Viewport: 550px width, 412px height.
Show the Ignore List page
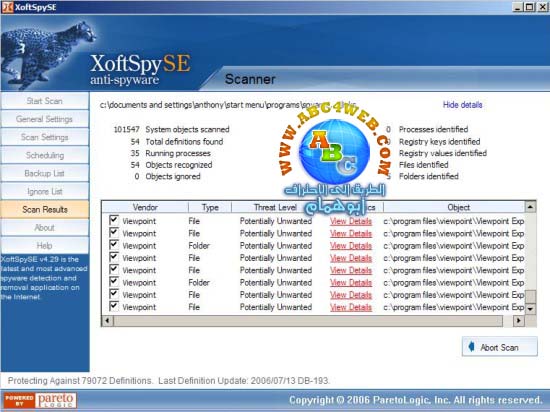(x=45, y=191)
